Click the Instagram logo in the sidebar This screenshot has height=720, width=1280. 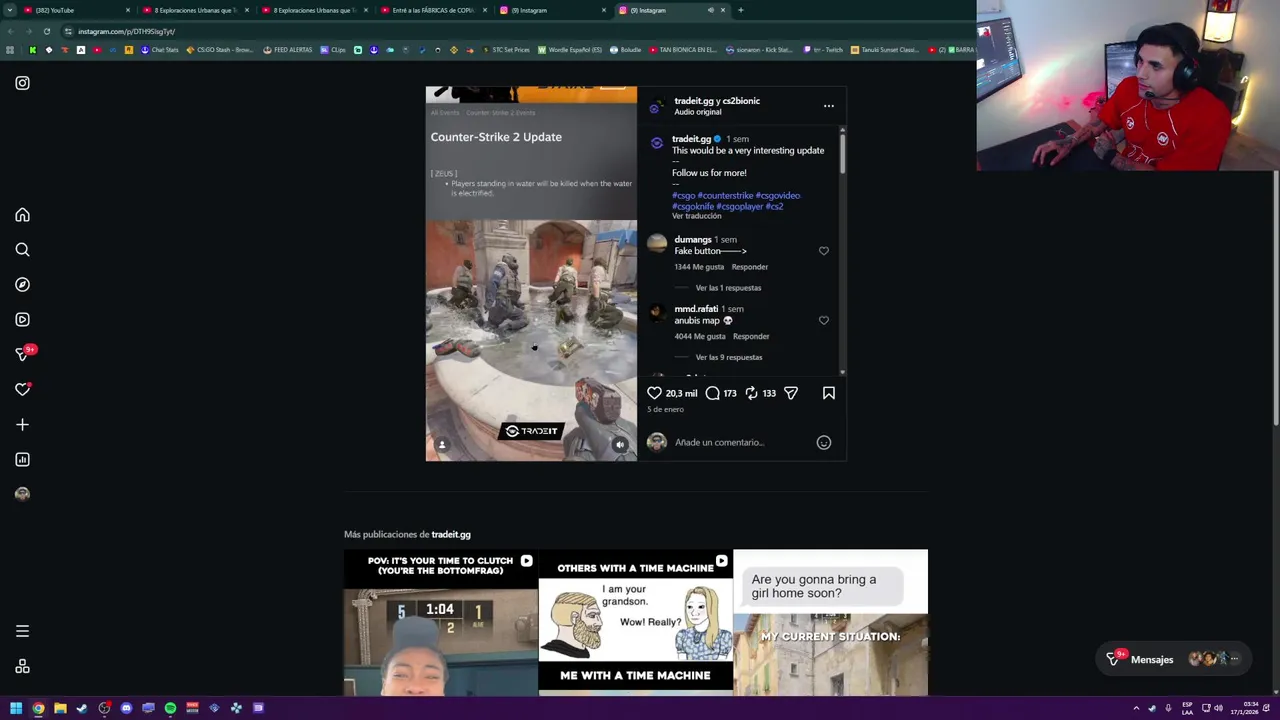click(x=22, y=83)
